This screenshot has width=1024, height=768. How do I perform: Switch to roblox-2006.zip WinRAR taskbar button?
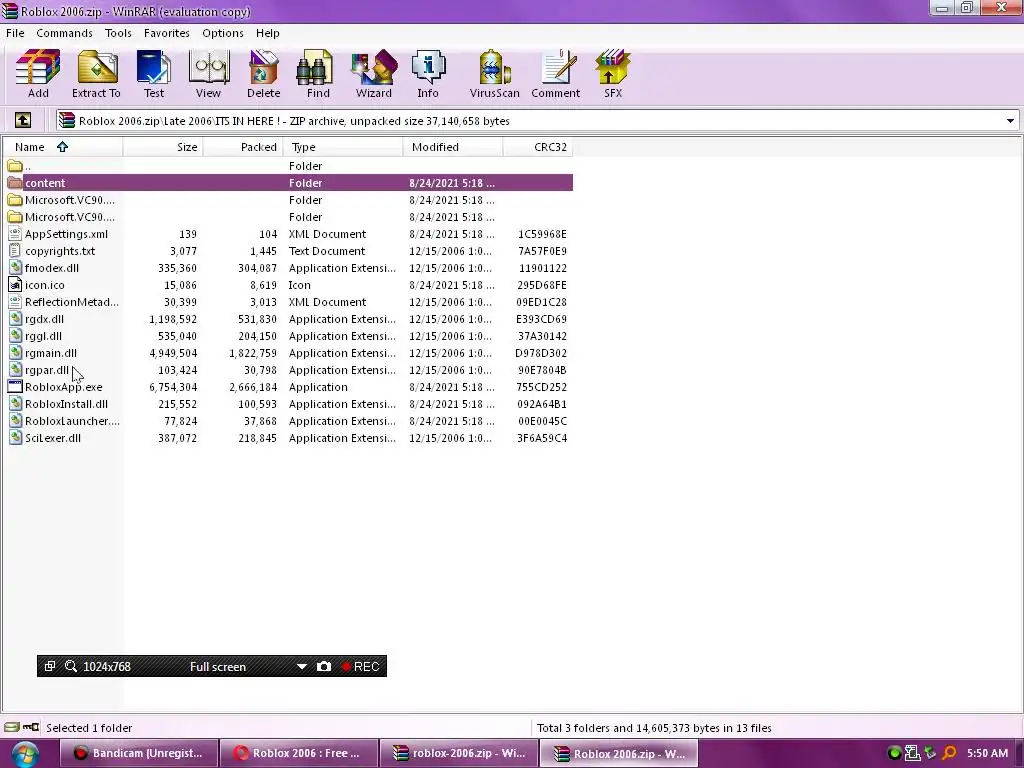coord(459,753)
